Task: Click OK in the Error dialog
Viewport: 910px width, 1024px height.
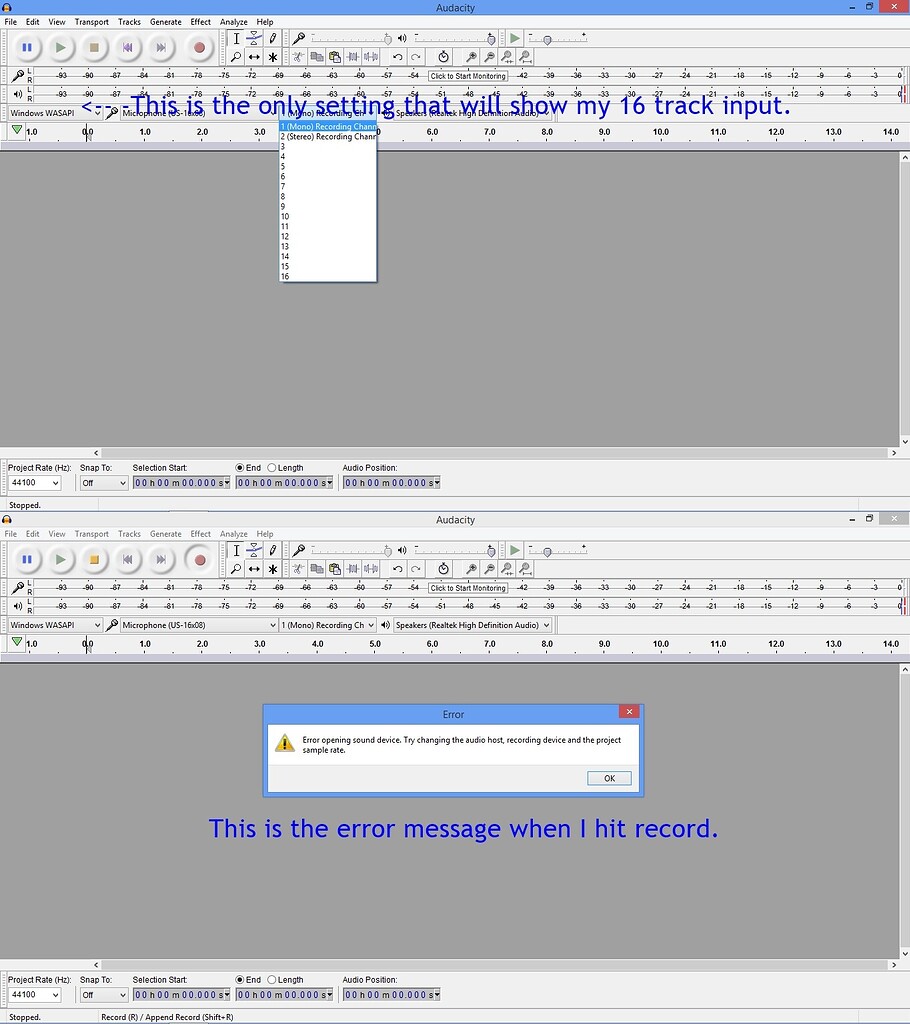Action: pyautogui.click(x=609, y=778)
